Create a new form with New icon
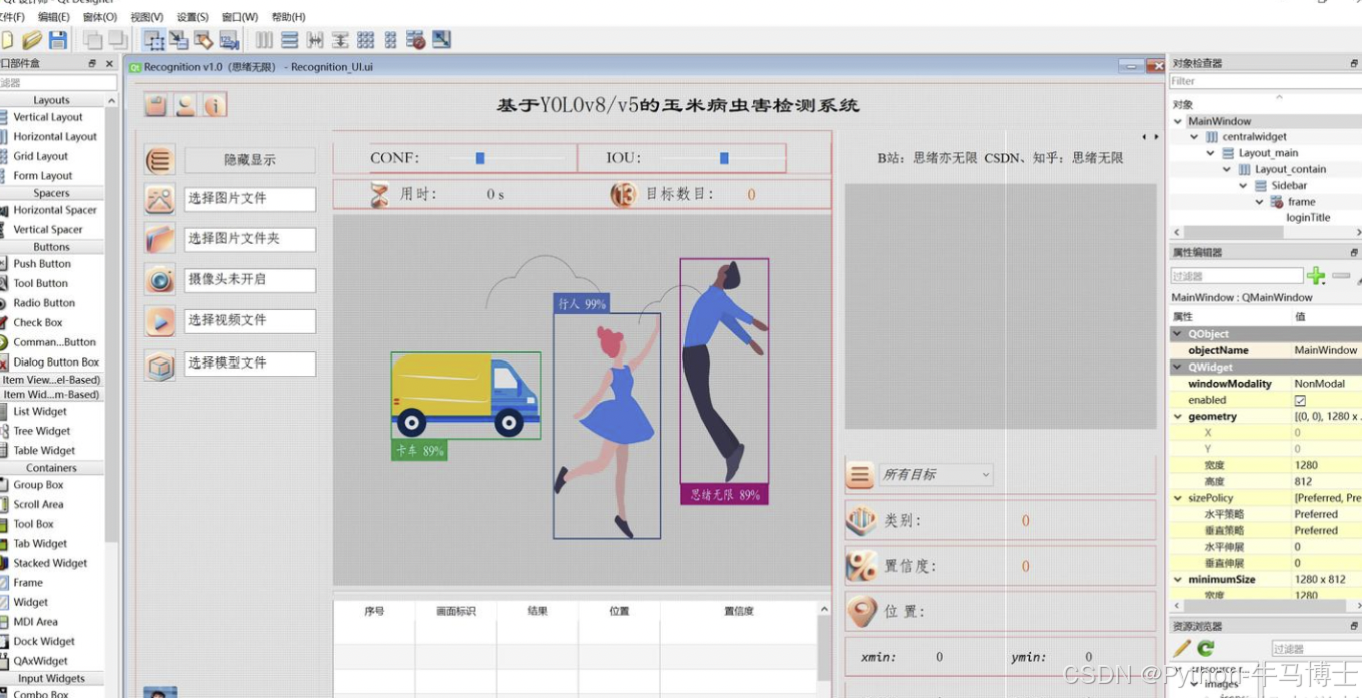 tap(6, 40)
